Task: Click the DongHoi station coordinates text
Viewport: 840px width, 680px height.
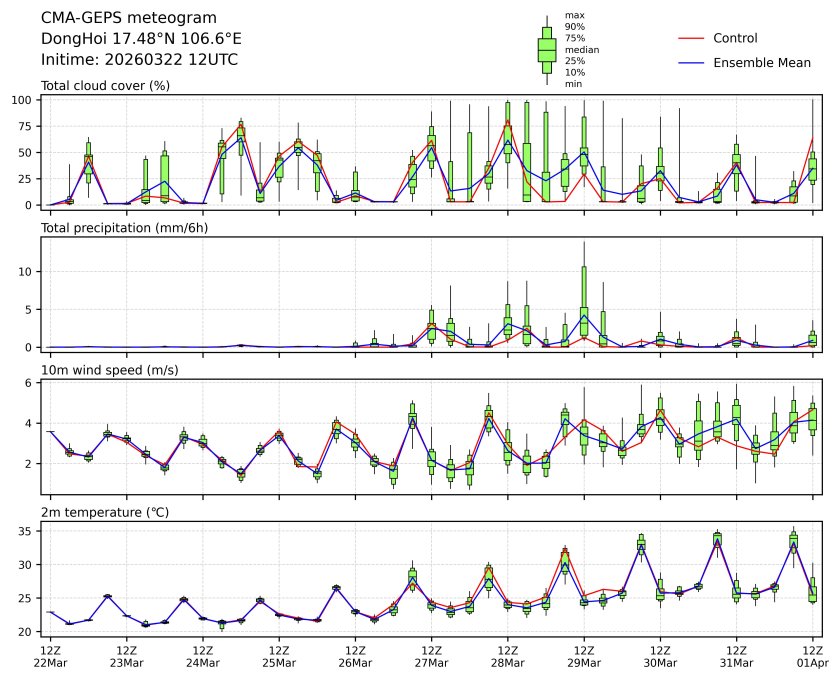Action: (141, 38)
